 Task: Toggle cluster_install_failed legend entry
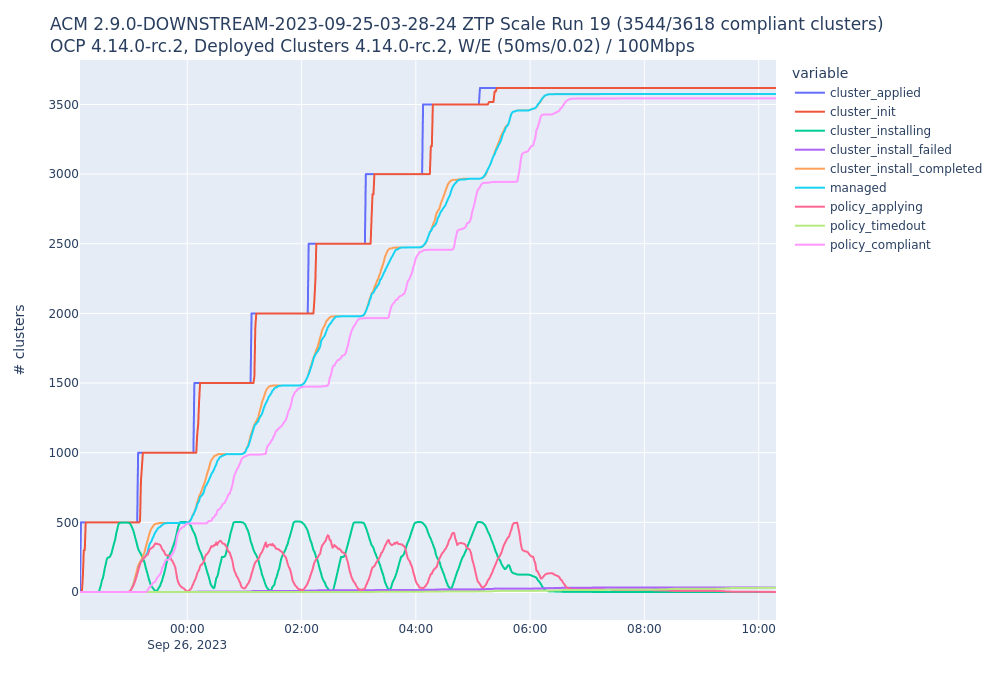(x=873, y=150)
